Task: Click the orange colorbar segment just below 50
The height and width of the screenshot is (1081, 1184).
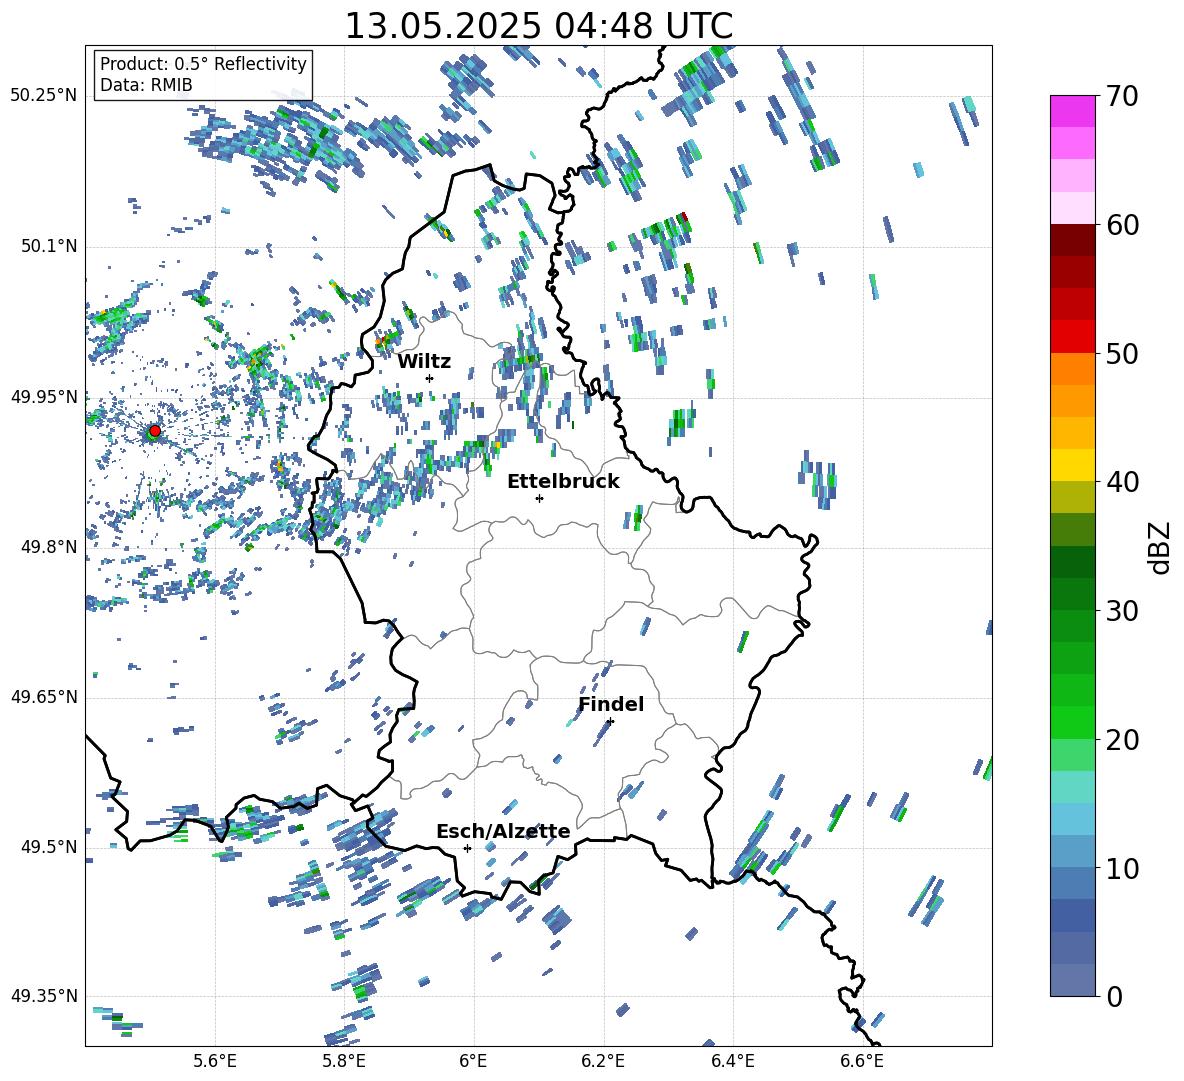Action: coord(1073,369)
